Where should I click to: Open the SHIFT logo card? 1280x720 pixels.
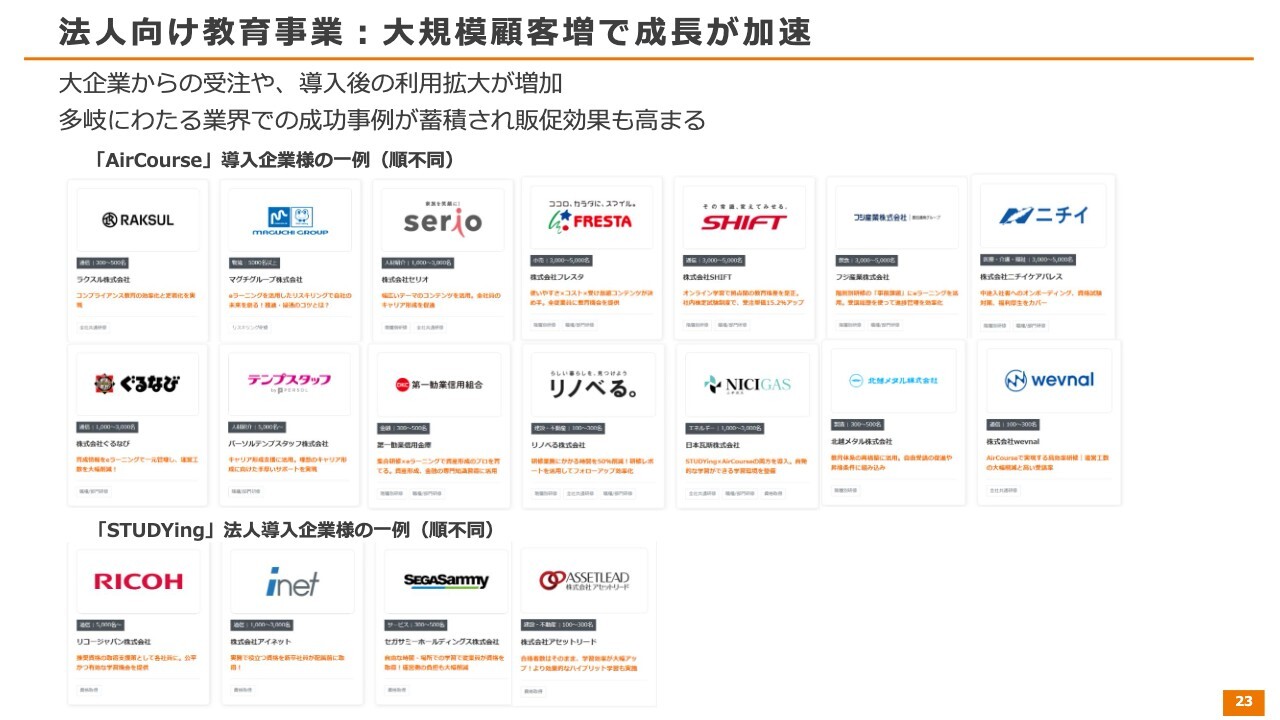pos(743,217)
